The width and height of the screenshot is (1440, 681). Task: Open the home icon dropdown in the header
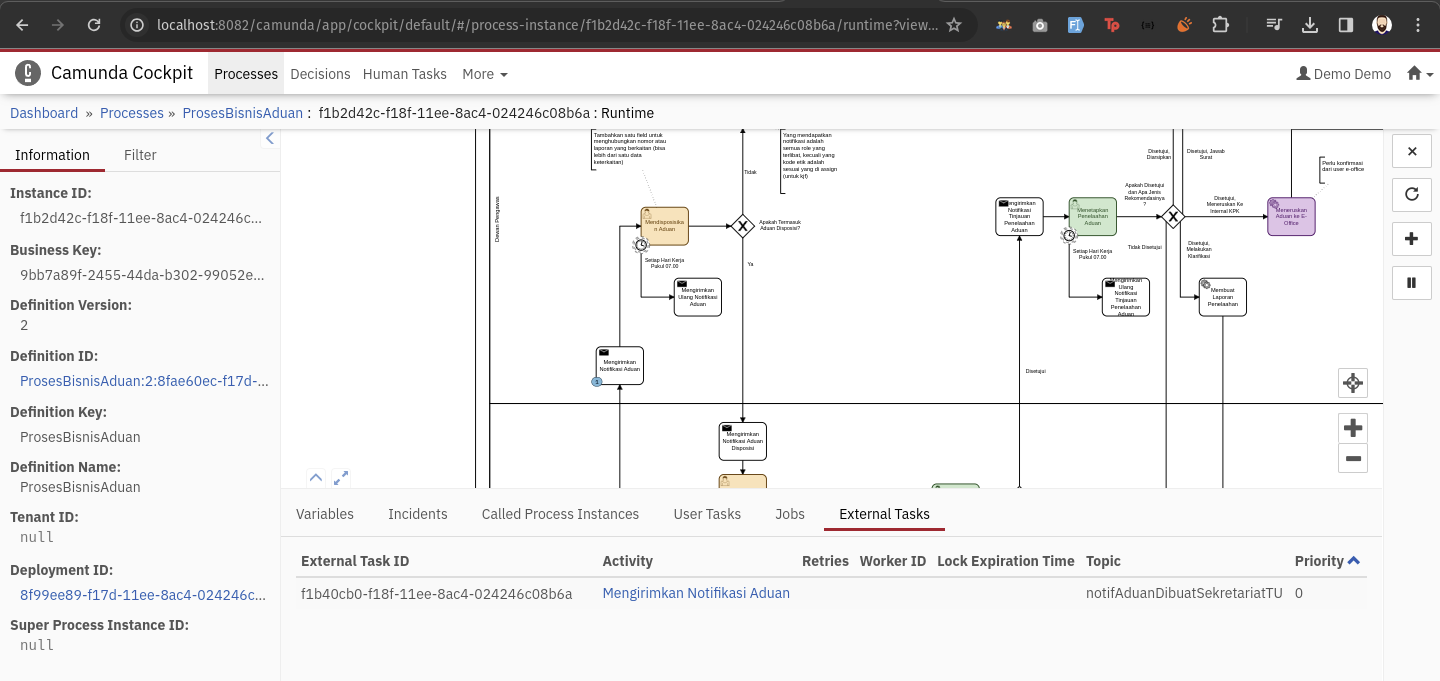pyautogui.click(x=1419, y=74)
